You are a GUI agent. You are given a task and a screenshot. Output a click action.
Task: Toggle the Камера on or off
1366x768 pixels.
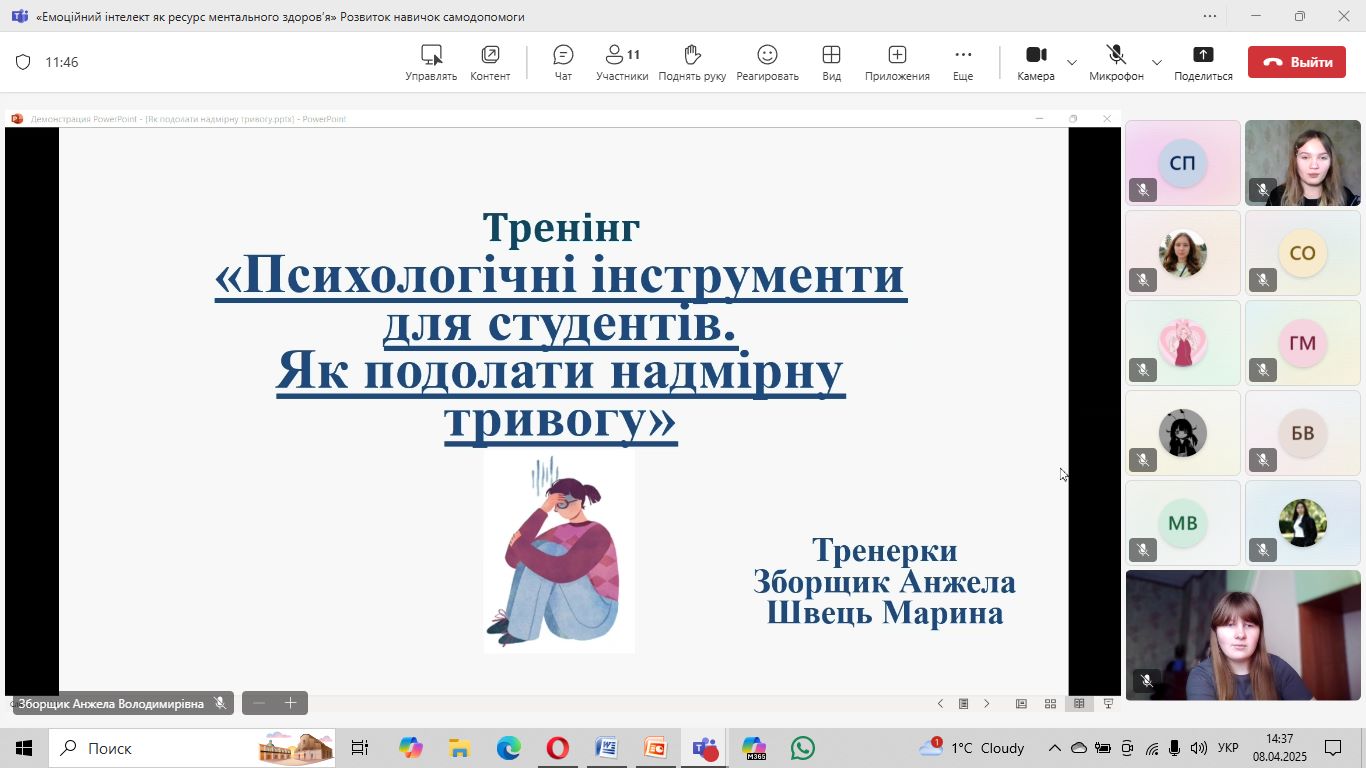coord(1036,62)
